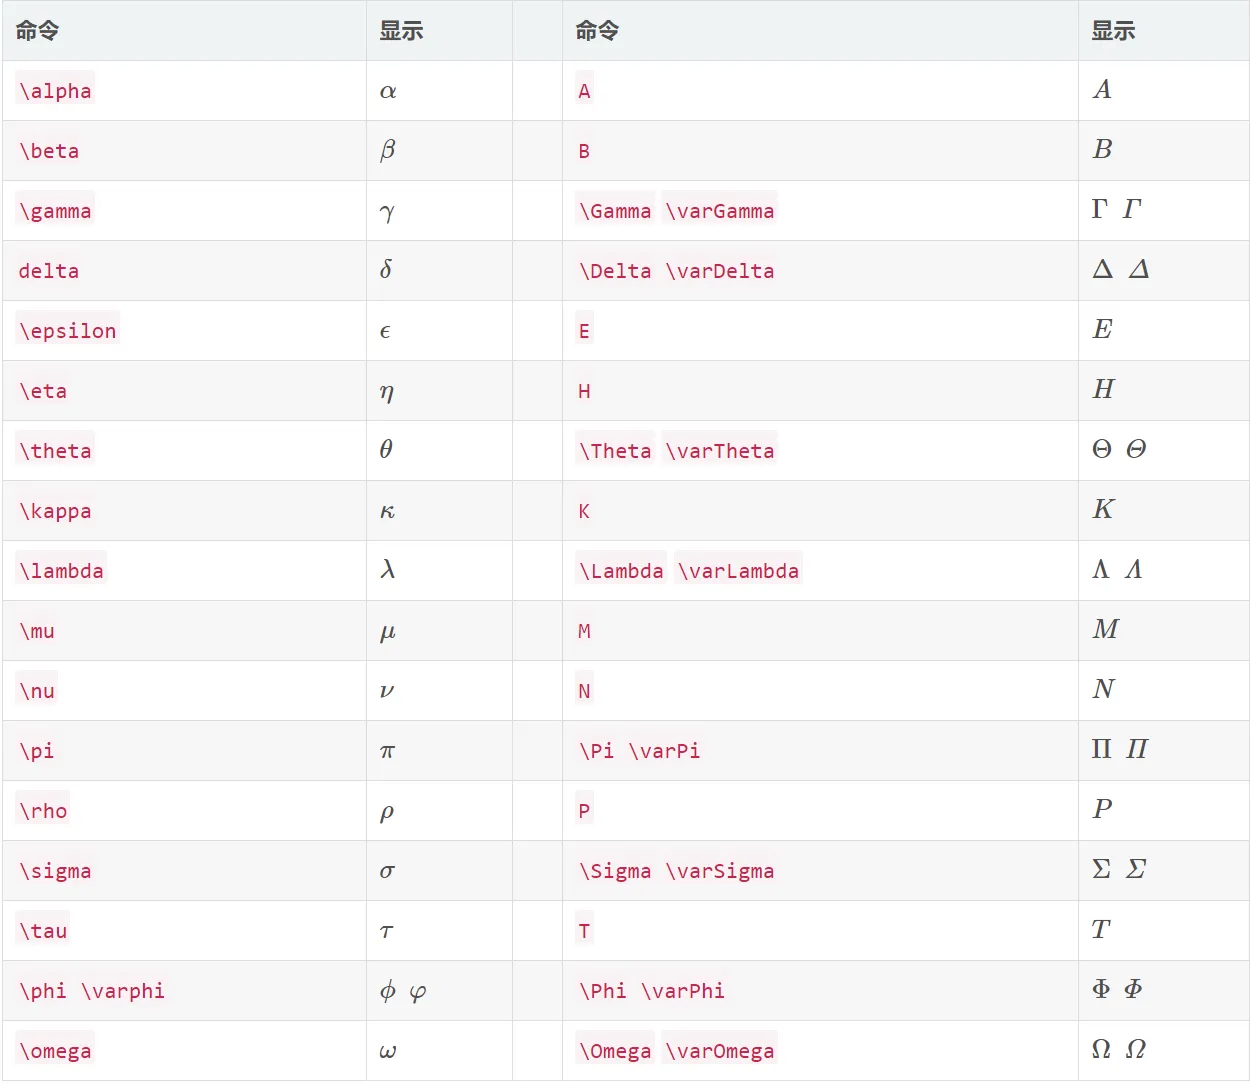The width and height of the screenshot is (1250, 1084).
Task: Click the \alpha command code
Action: coord(55,91)
